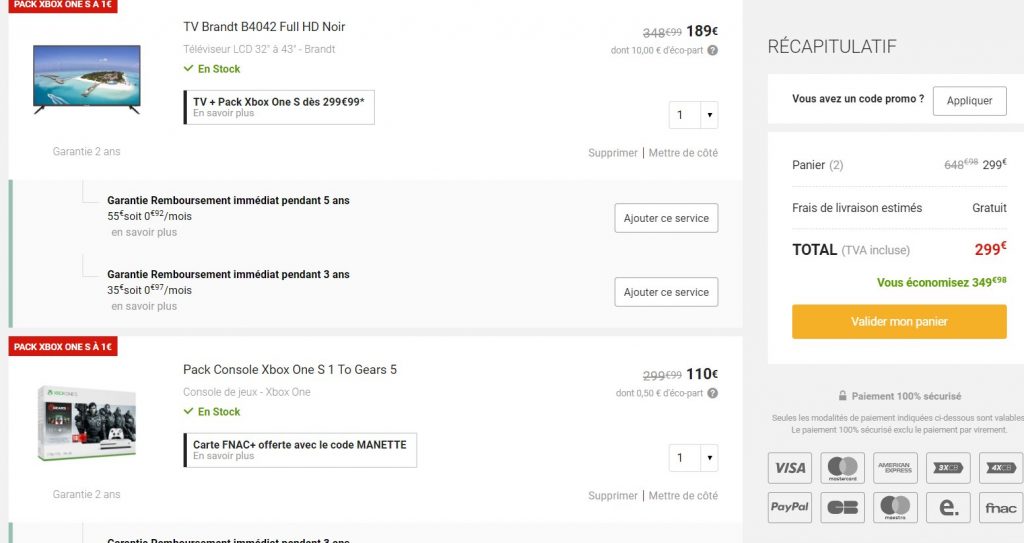
Task: Click the PayPal payment icon
Action: tap(790, 507)
